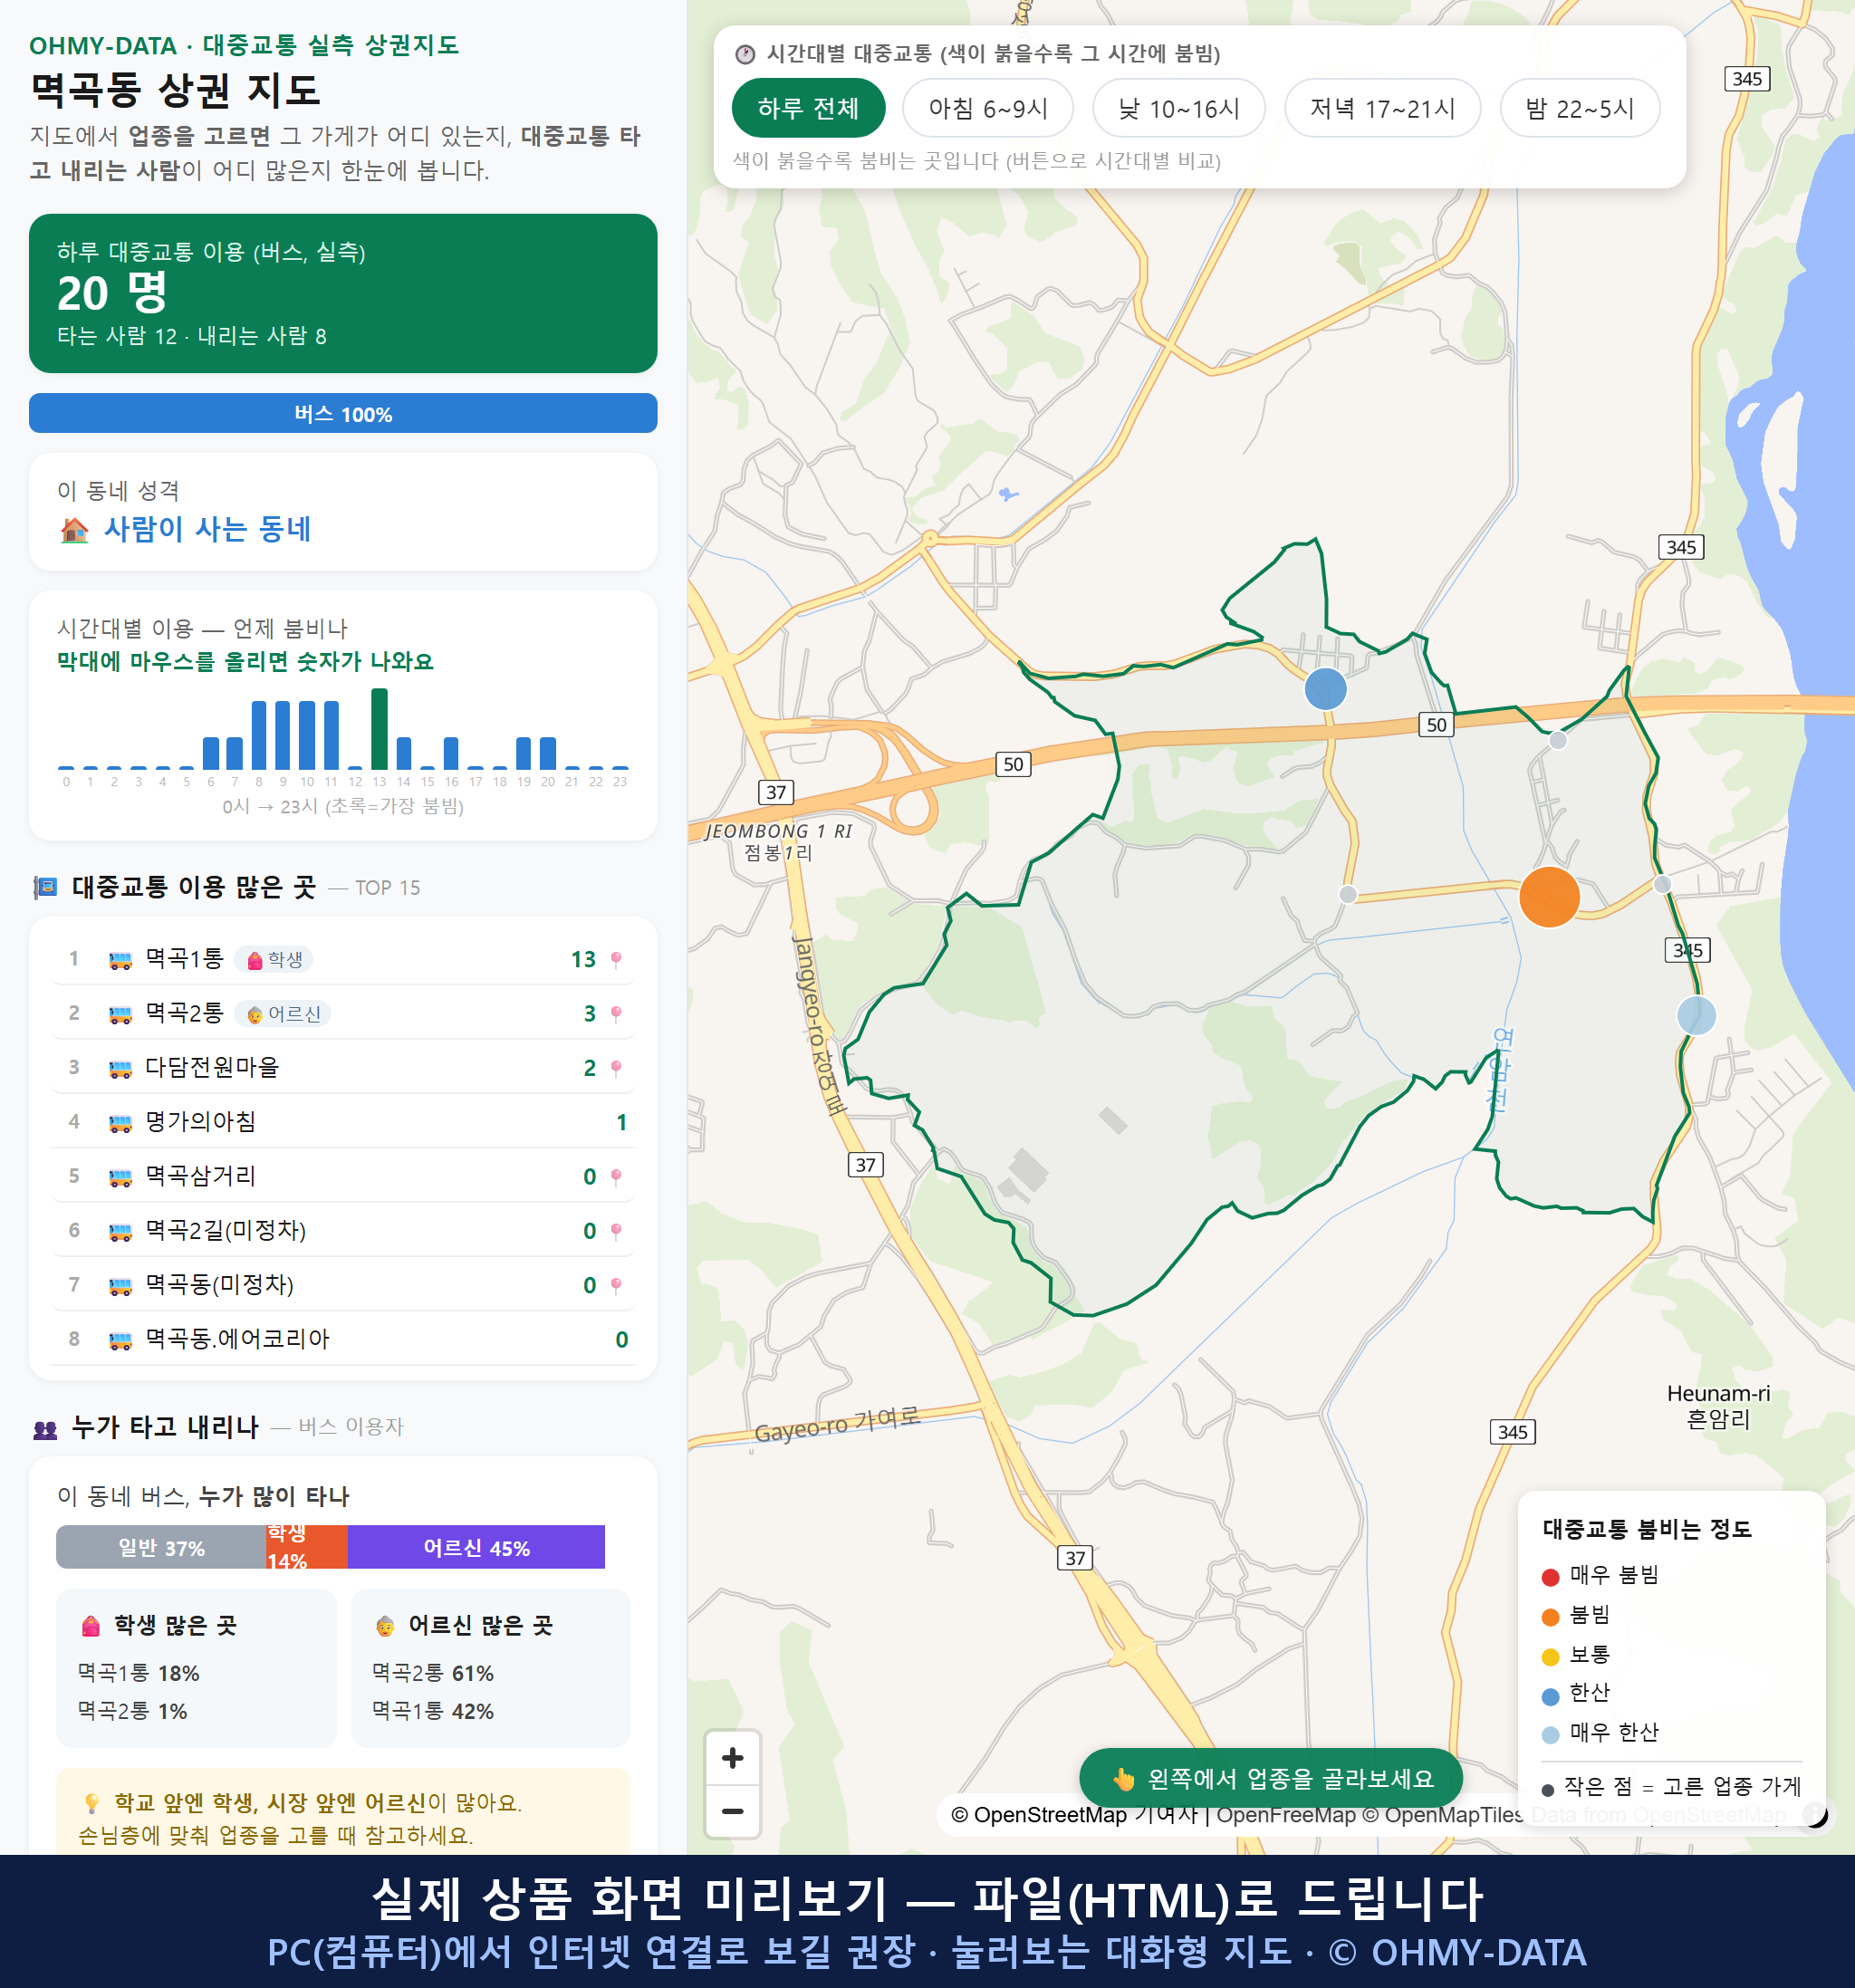
Task: Click the 멱곡2통 61% entry
Action: pos(433,1673)
